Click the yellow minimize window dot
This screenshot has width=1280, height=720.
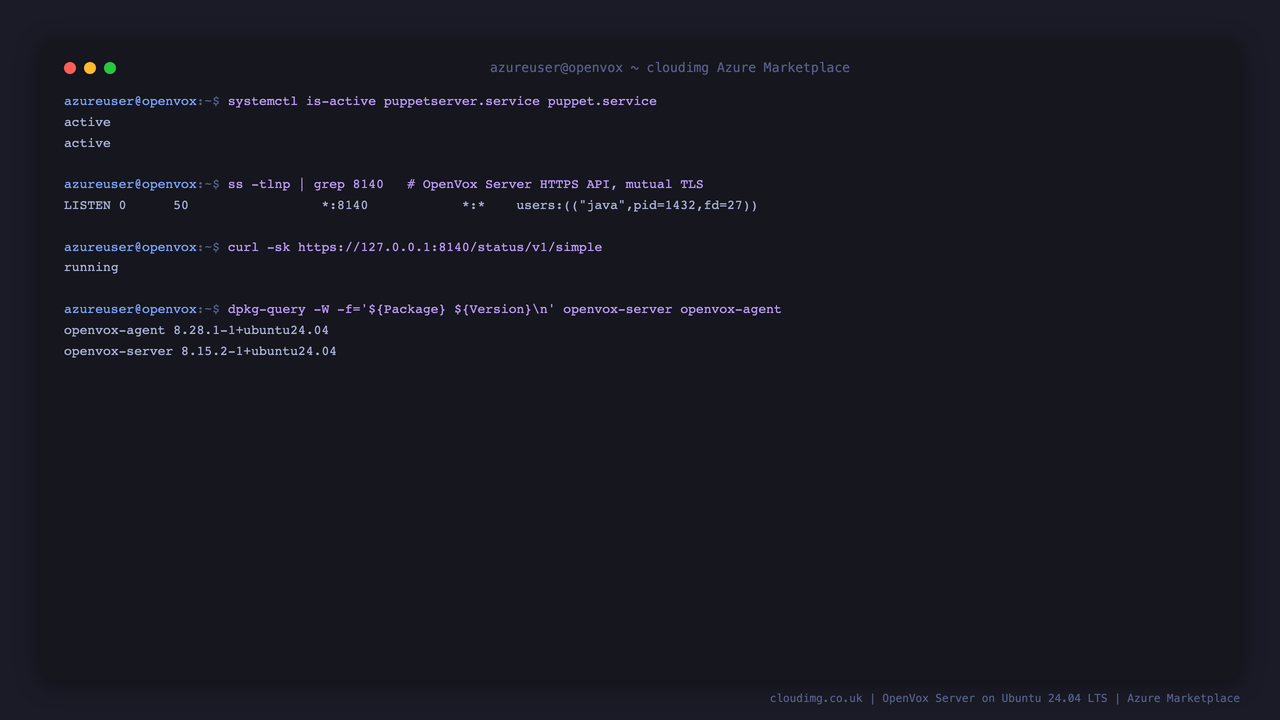pos(90,68)
